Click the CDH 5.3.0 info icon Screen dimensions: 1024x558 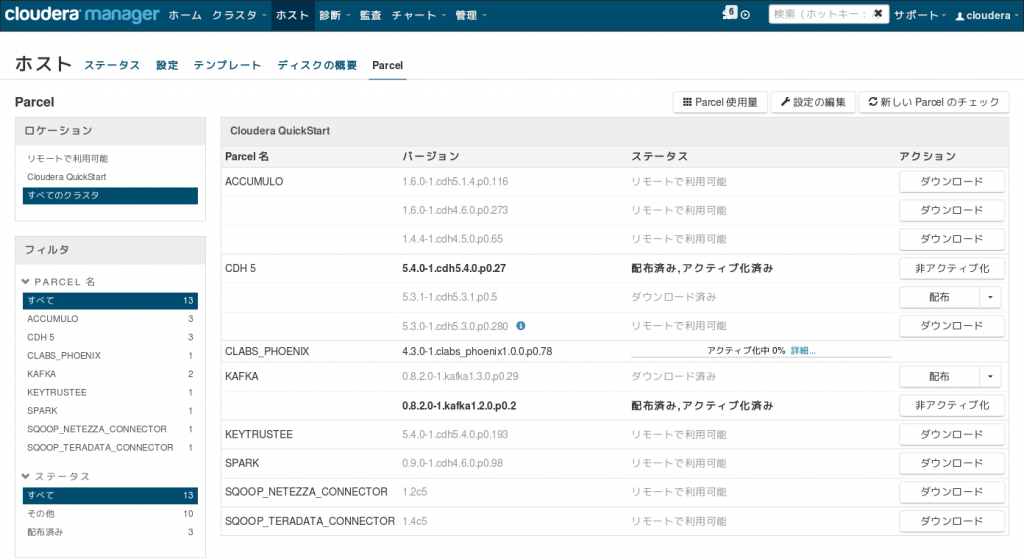click(x=520, y=325)
